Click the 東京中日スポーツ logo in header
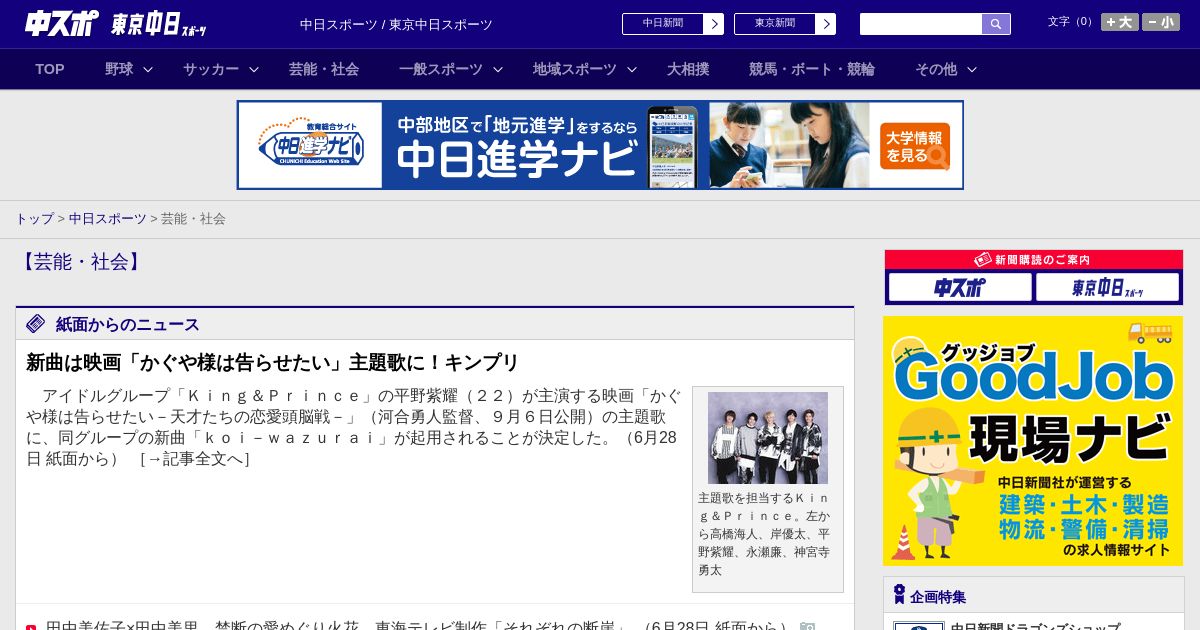This screenshot has height=630, width=1200. click(x=159, y=24)
